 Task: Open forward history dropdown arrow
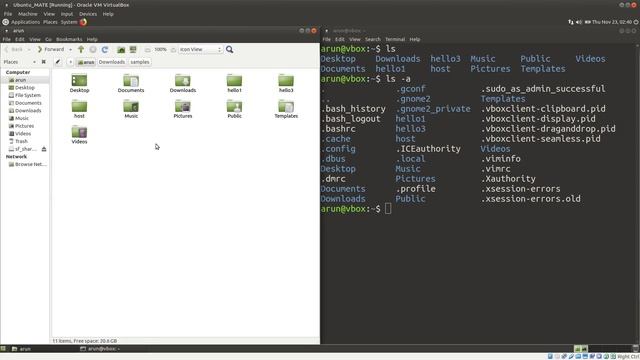click(x=70, y=49)
